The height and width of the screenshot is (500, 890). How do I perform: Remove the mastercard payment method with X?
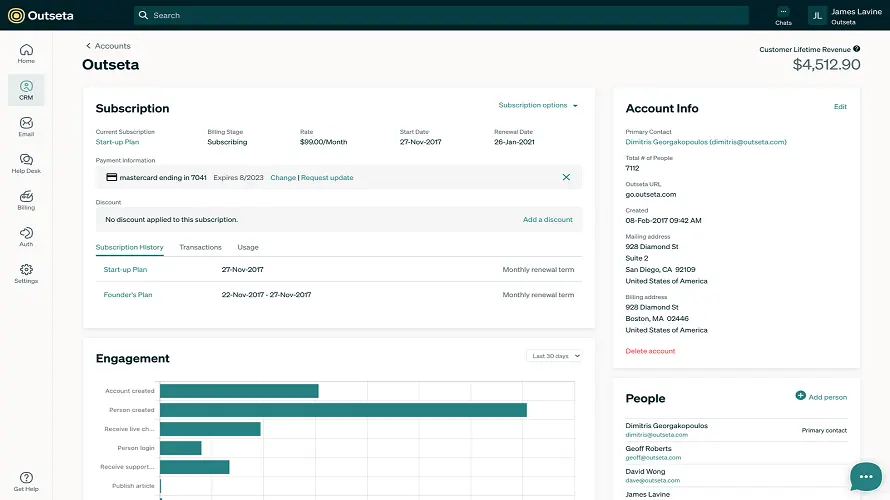[566, 177]
